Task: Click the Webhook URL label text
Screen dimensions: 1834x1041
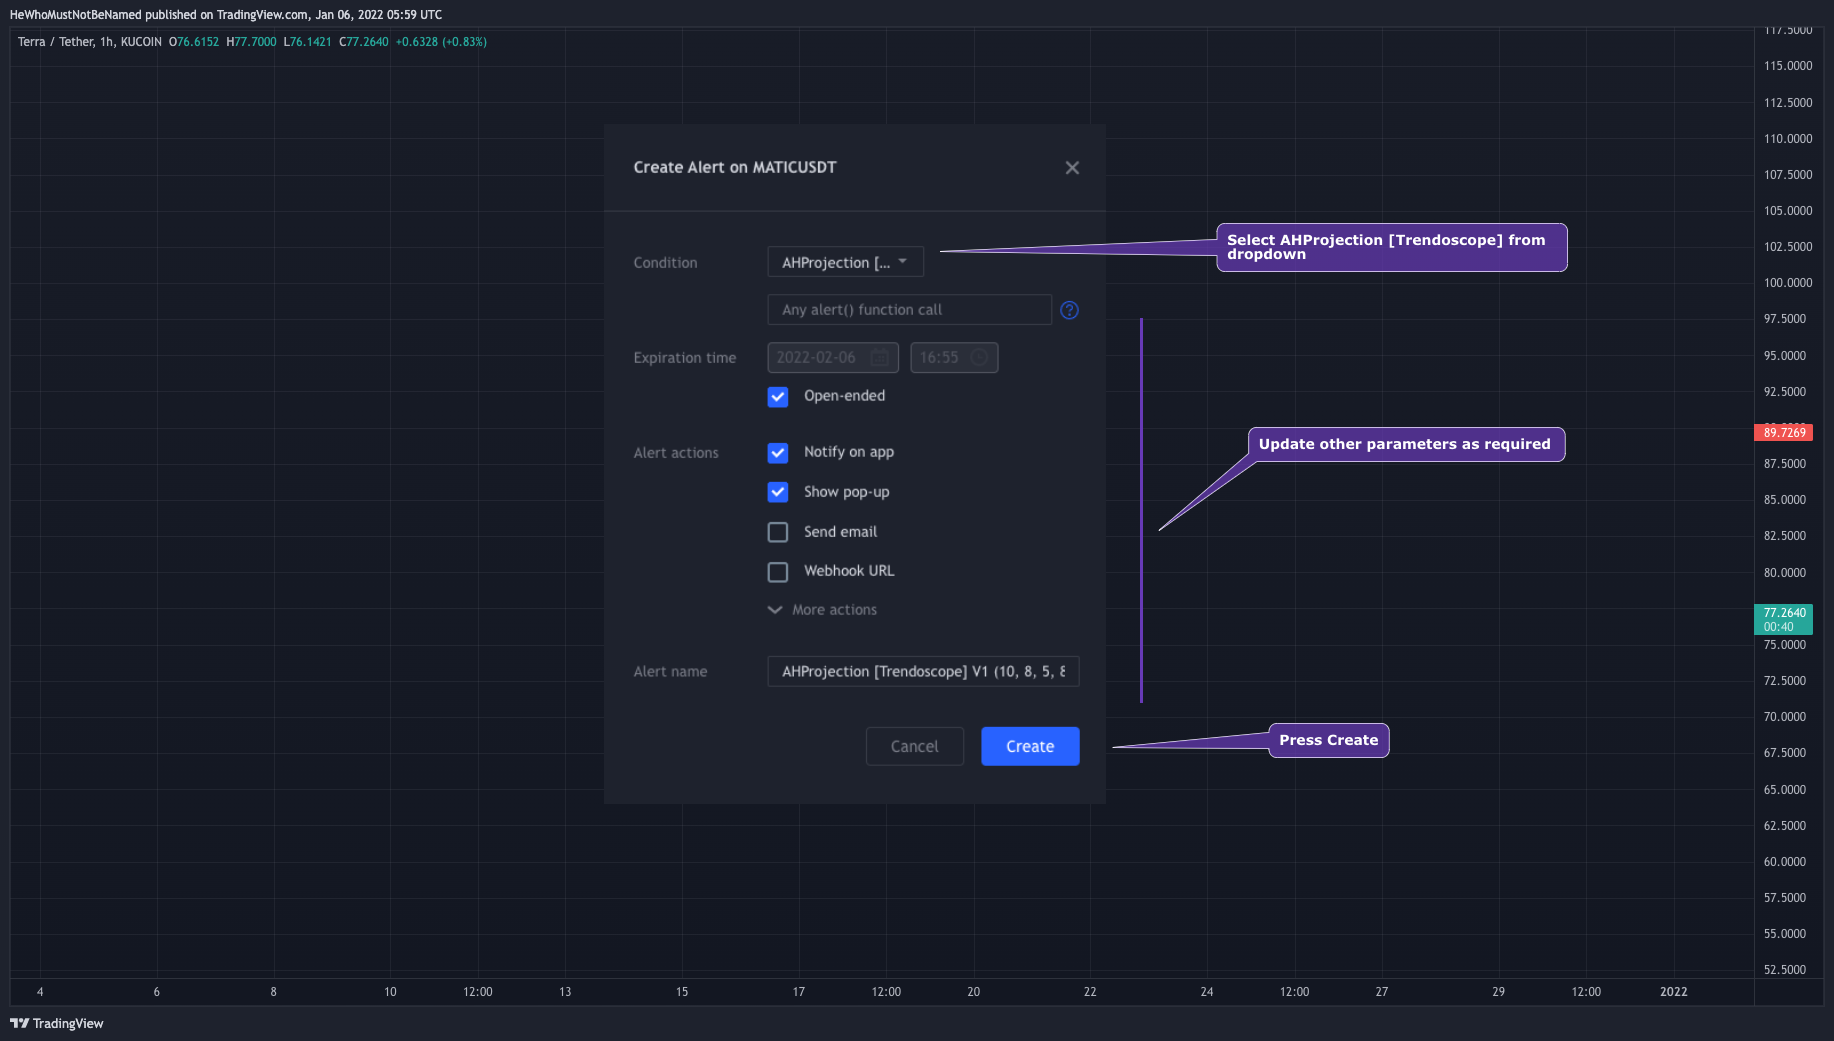Action: (x=849, y=571)
